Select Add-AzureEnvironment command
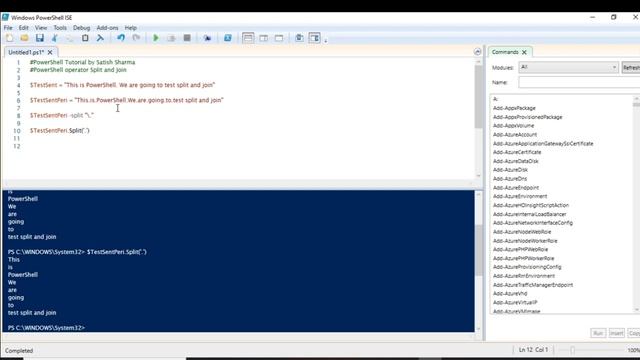Viewport: 640px width, 360px height. [520, 196]
